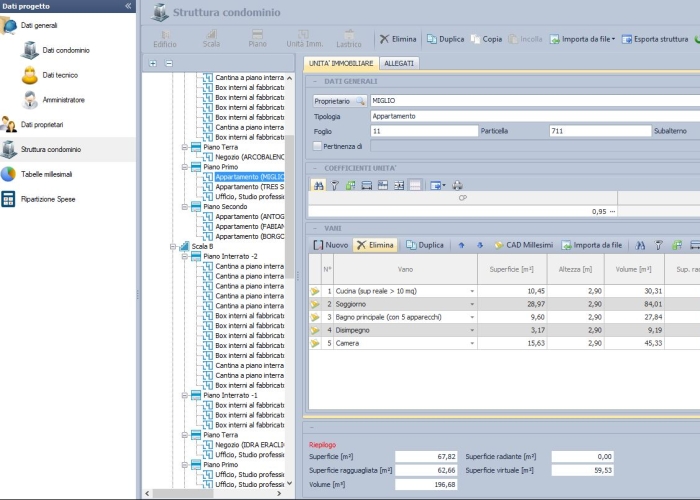The image size is (700, 500).
Task: Collapse all tree nodes with minus button
Action: pos(169,63)
